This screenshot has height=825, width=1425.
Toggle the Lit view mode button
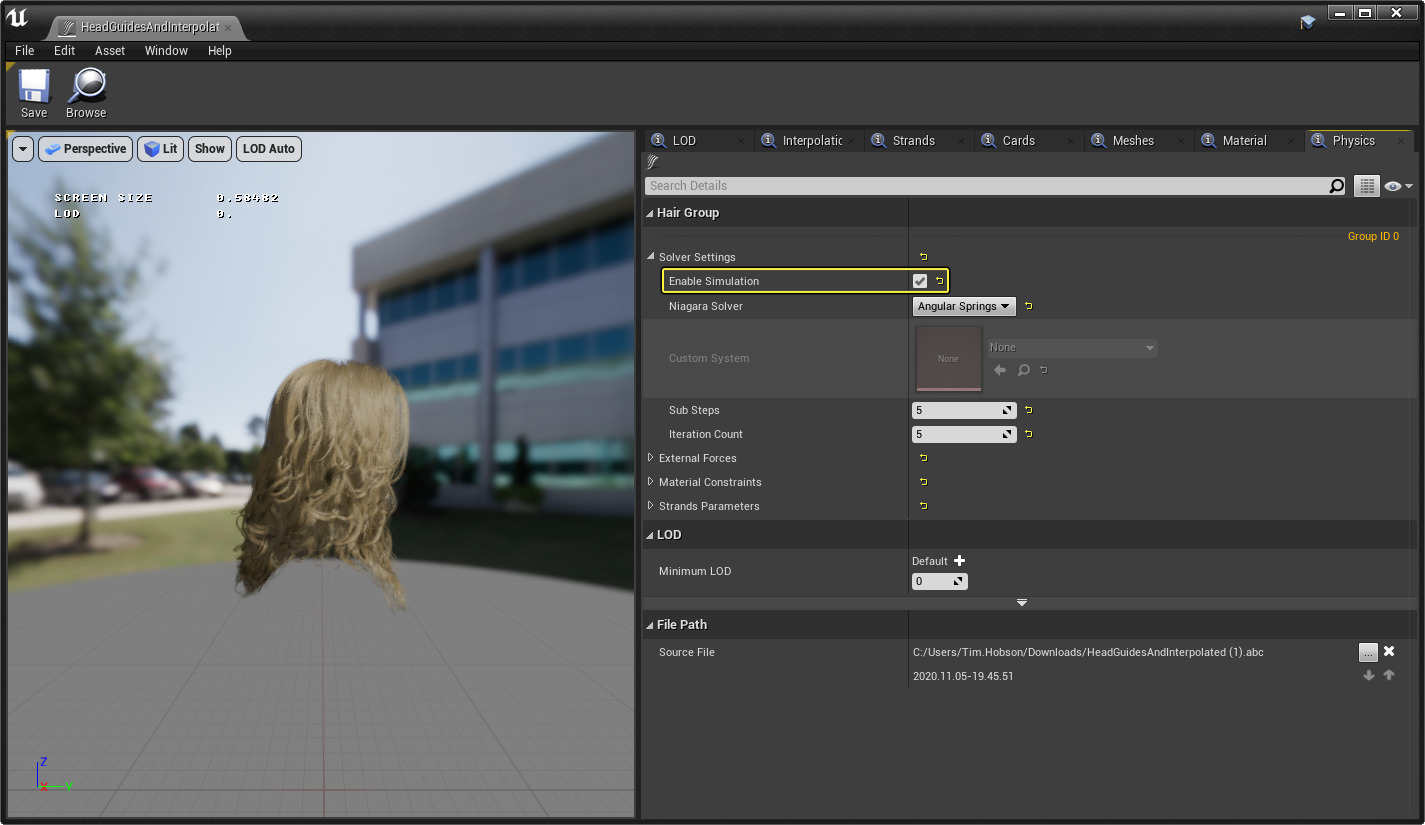tap(160, 149)
